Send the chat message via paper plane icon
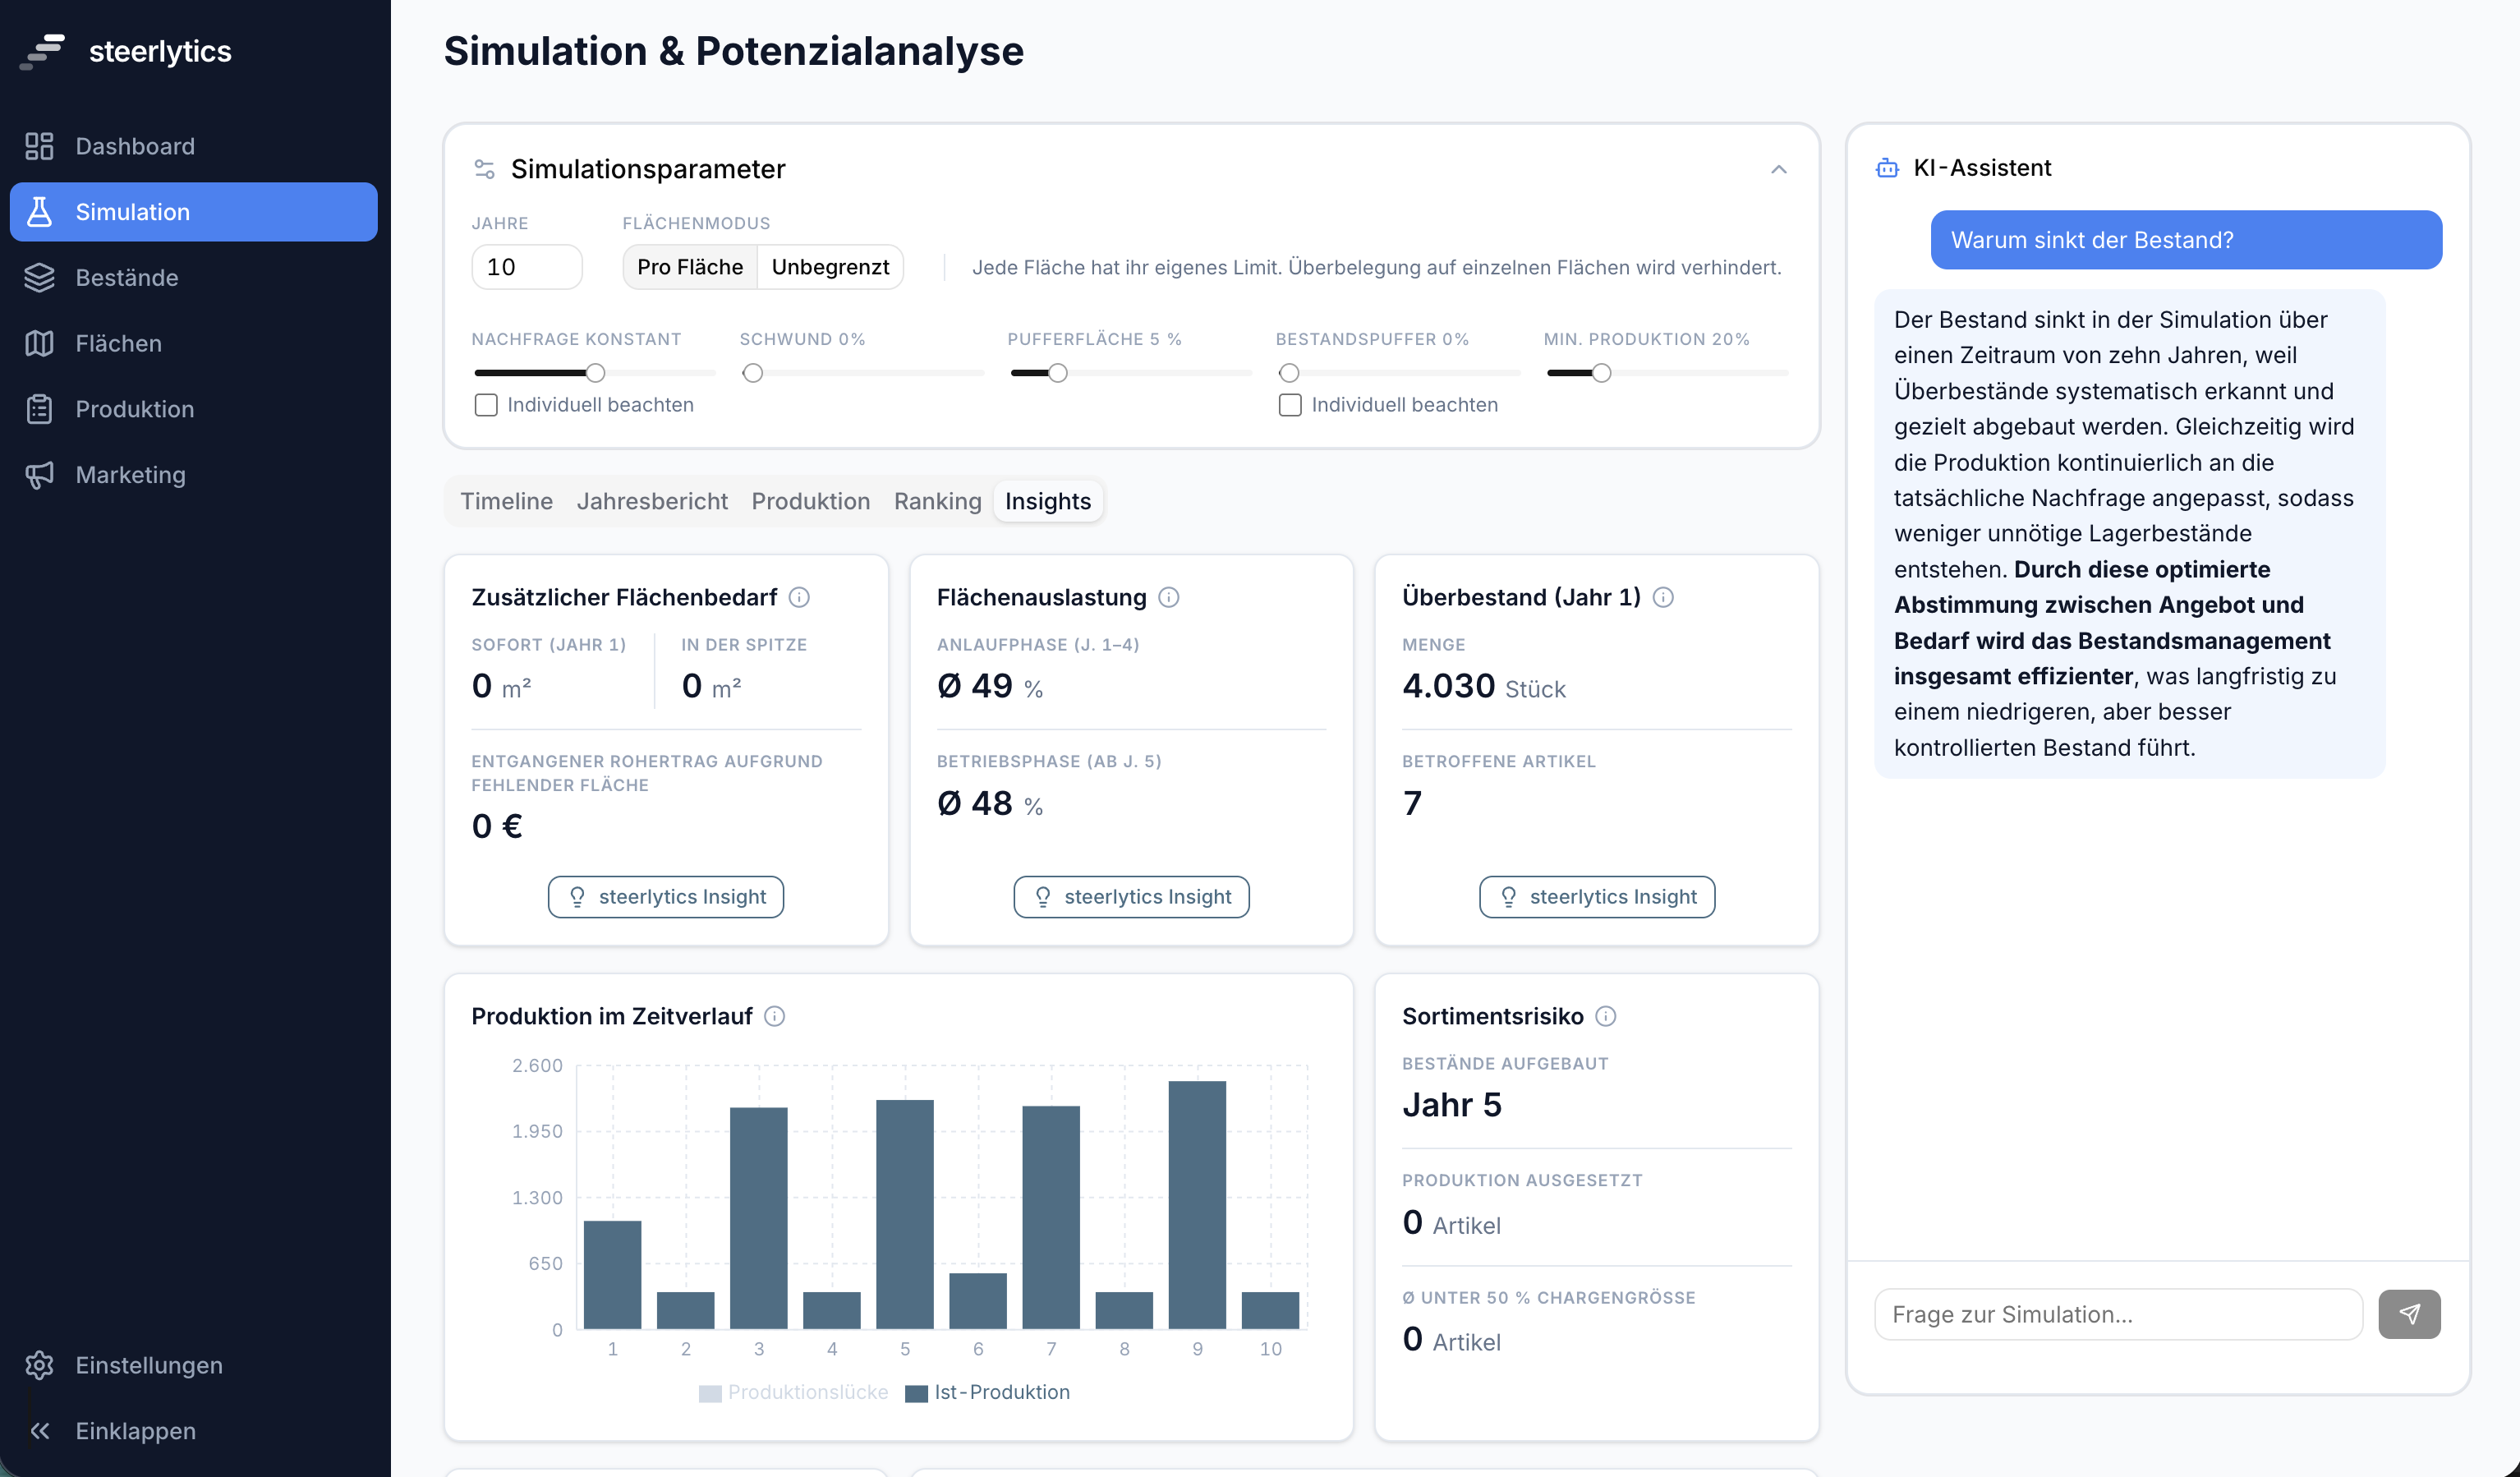 point(2409,1314)
